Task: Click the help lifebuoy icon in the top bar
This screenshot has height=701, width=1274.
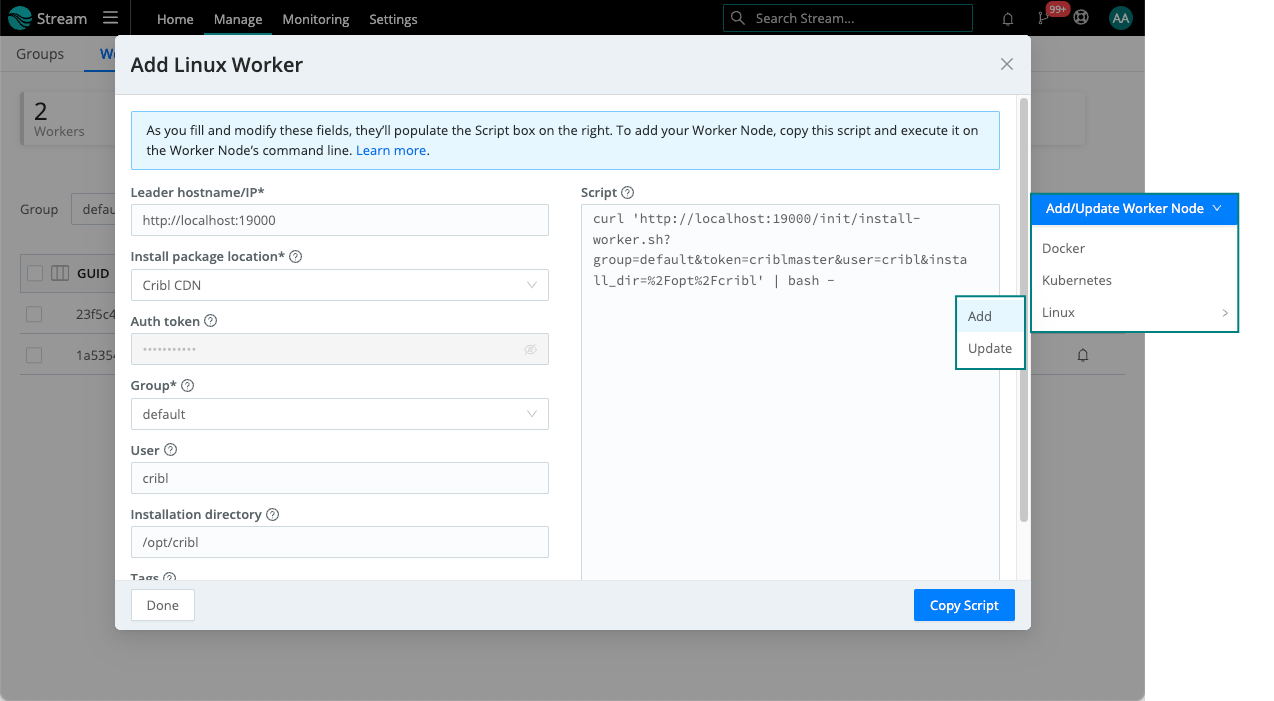Action: click(x=1082, y=17)
